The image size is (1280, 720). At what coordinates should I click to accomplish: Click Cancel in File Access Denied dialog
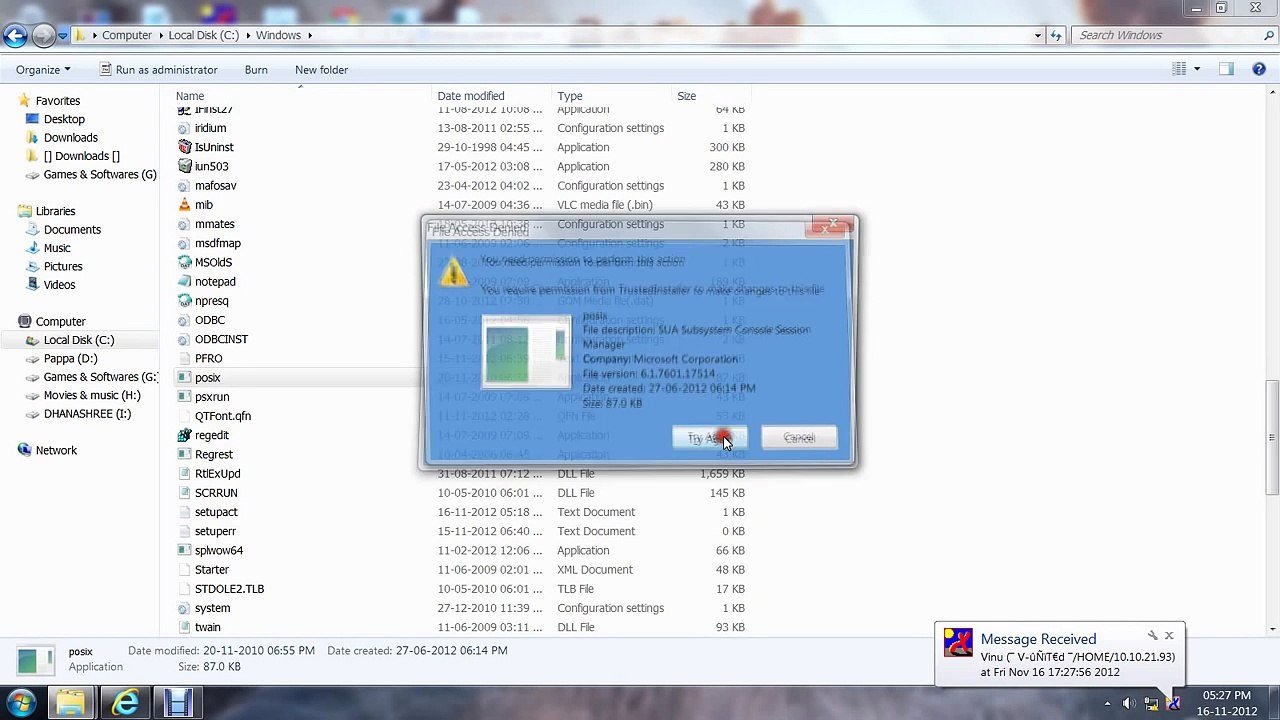(x=799, y=438)
